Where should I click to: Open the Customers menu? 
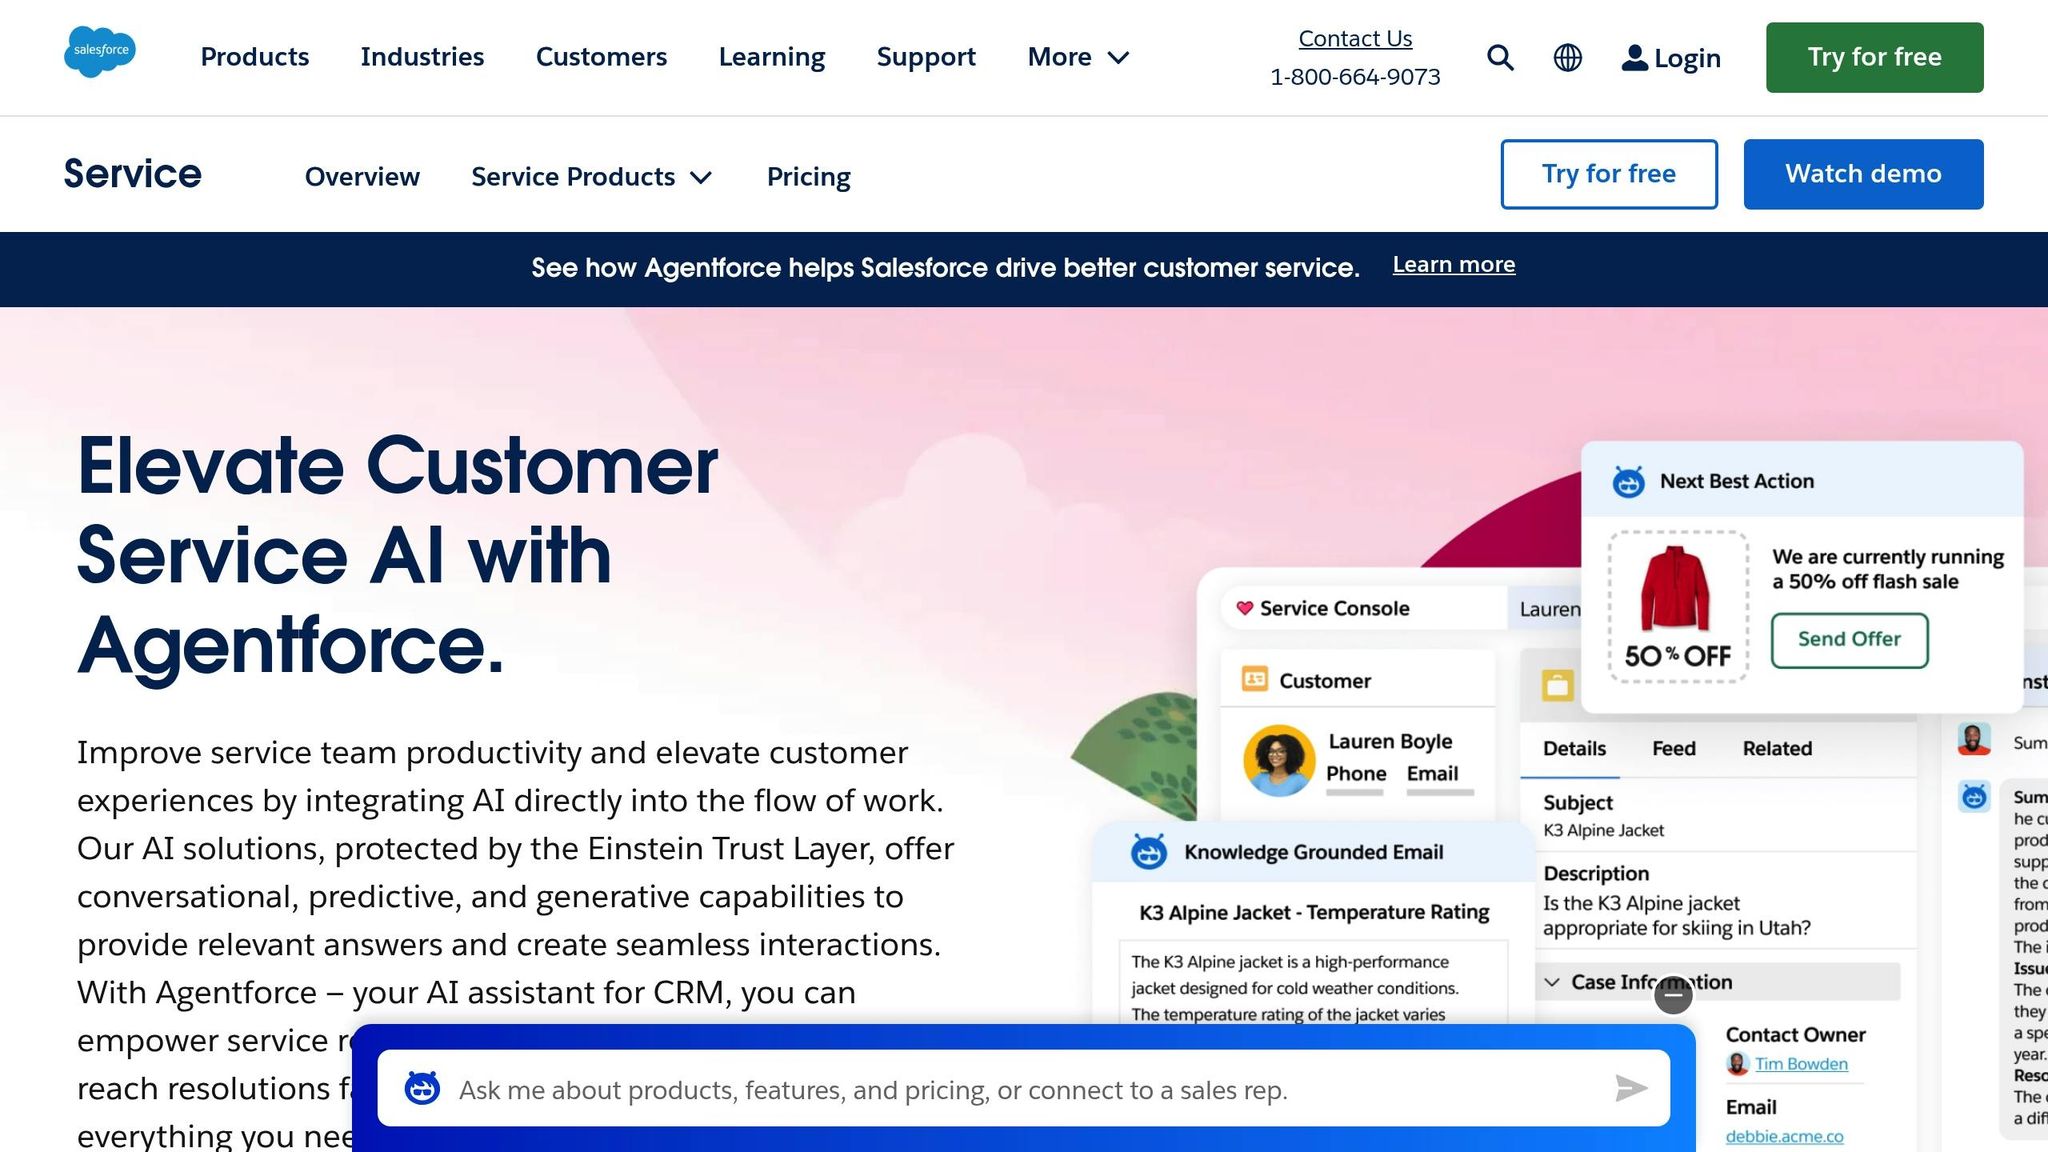tap(601, 57)
